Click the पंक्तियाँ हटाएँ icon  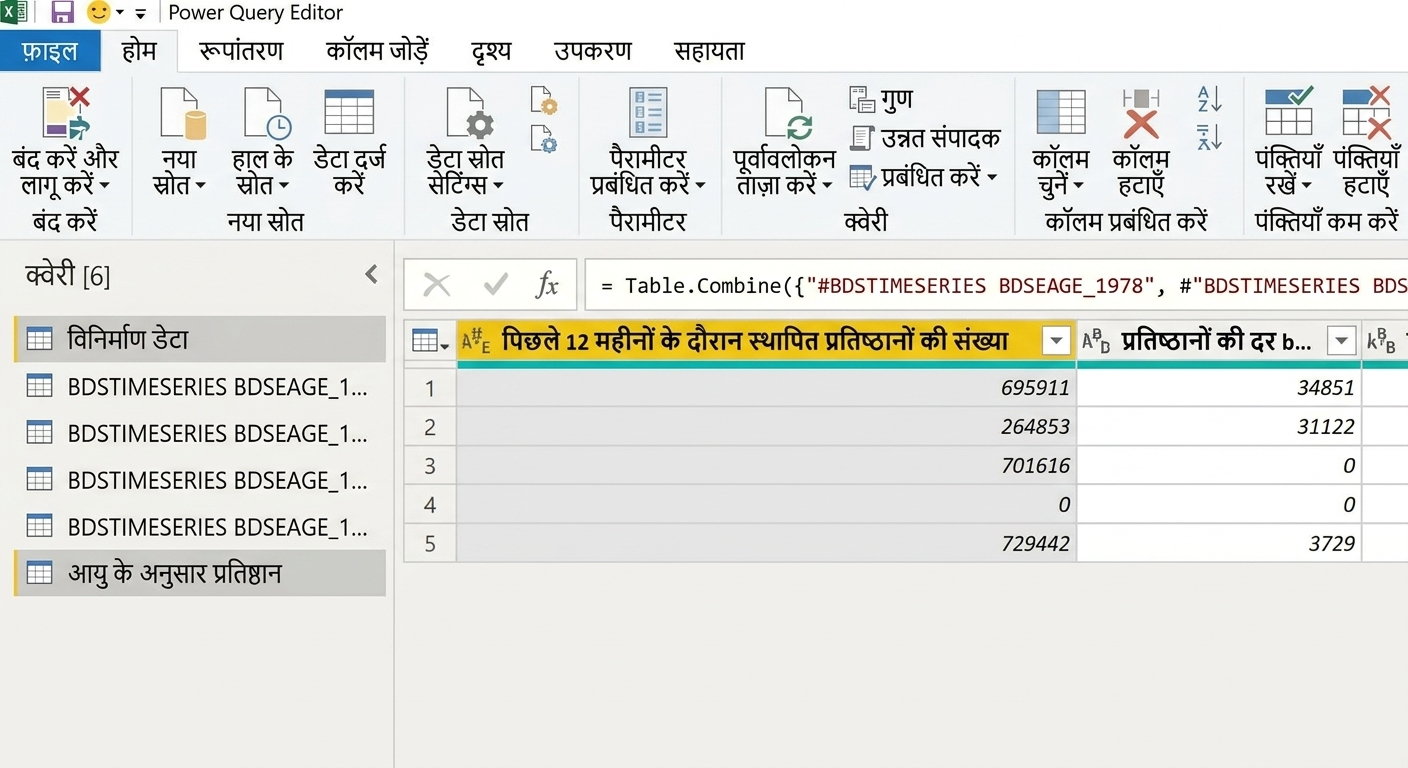coord(1366,111)
